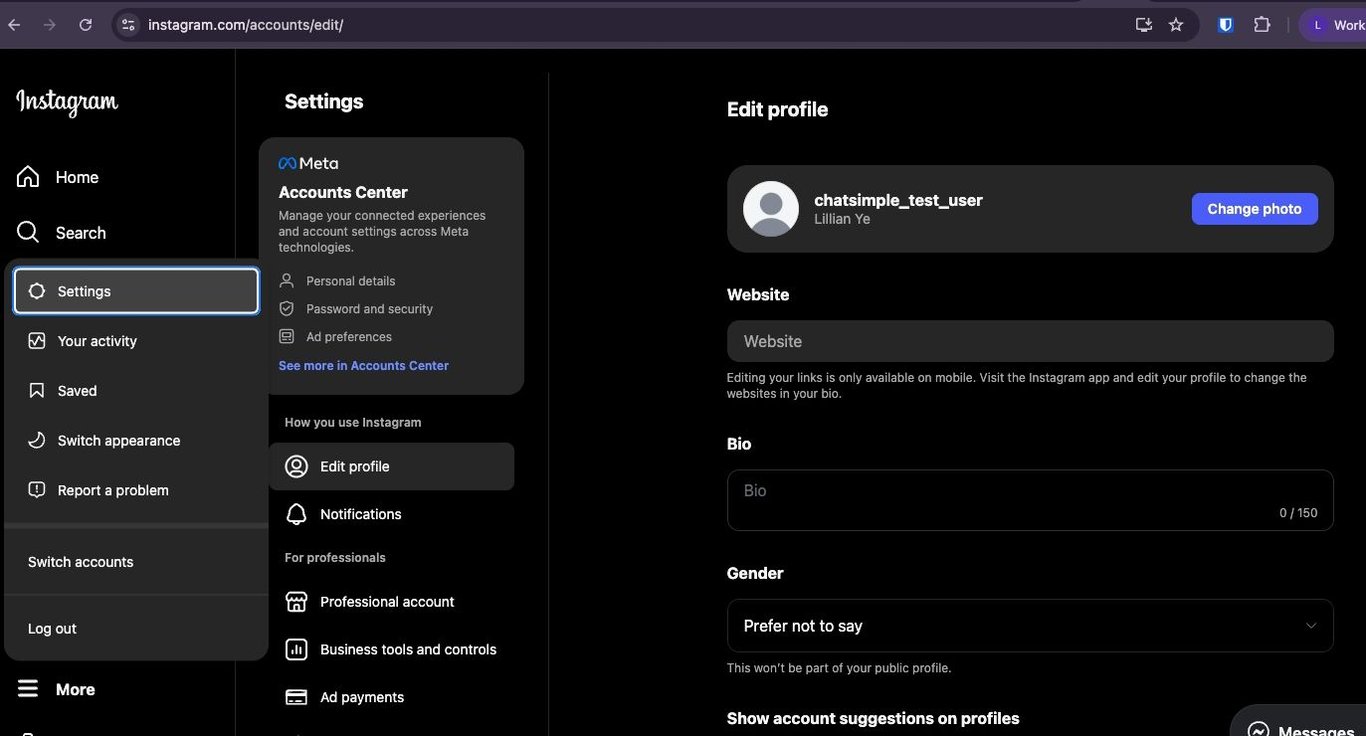Select Settings in the More menu
The height and width of the screenshot is (736, 1366).
136,291
